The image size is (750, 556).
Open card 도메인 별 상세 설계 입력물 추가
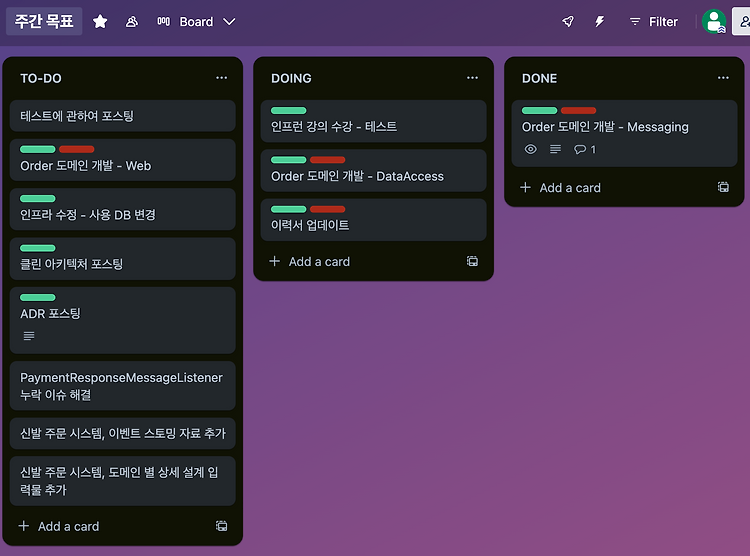tap(122, 481)
